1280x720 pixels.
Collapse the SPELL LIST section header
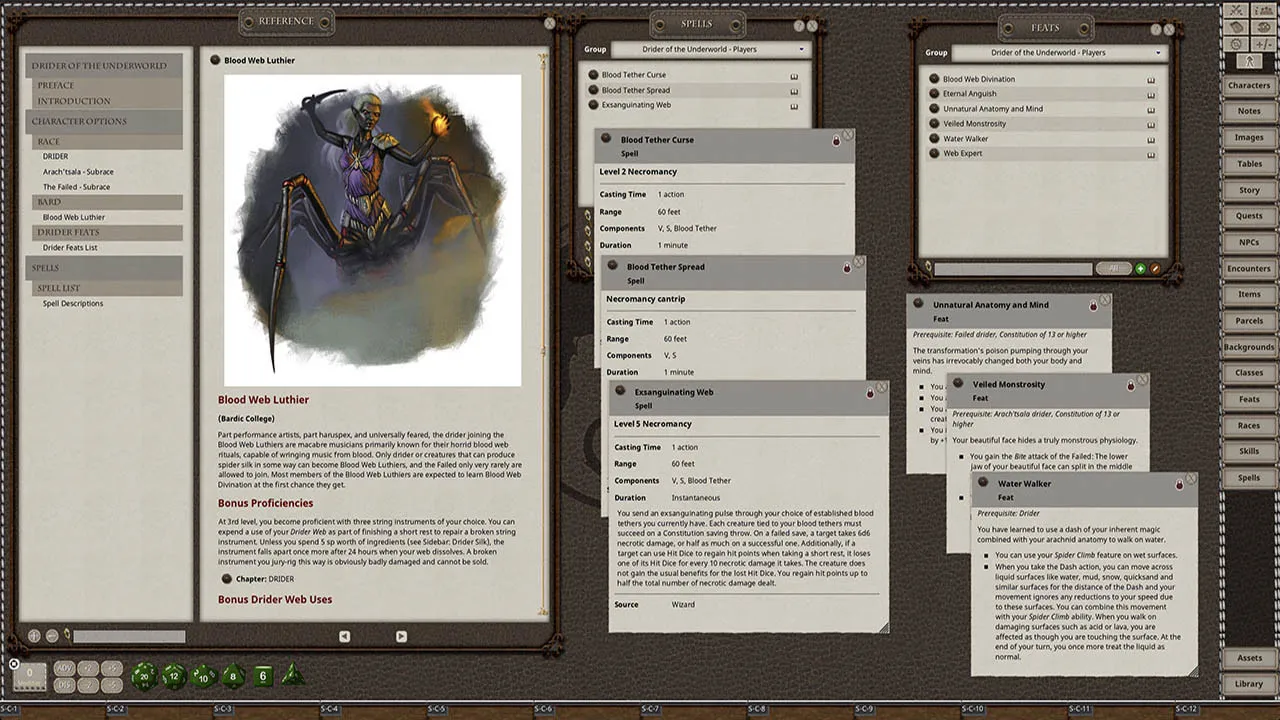pyautogui.click(x=105, y=288)
